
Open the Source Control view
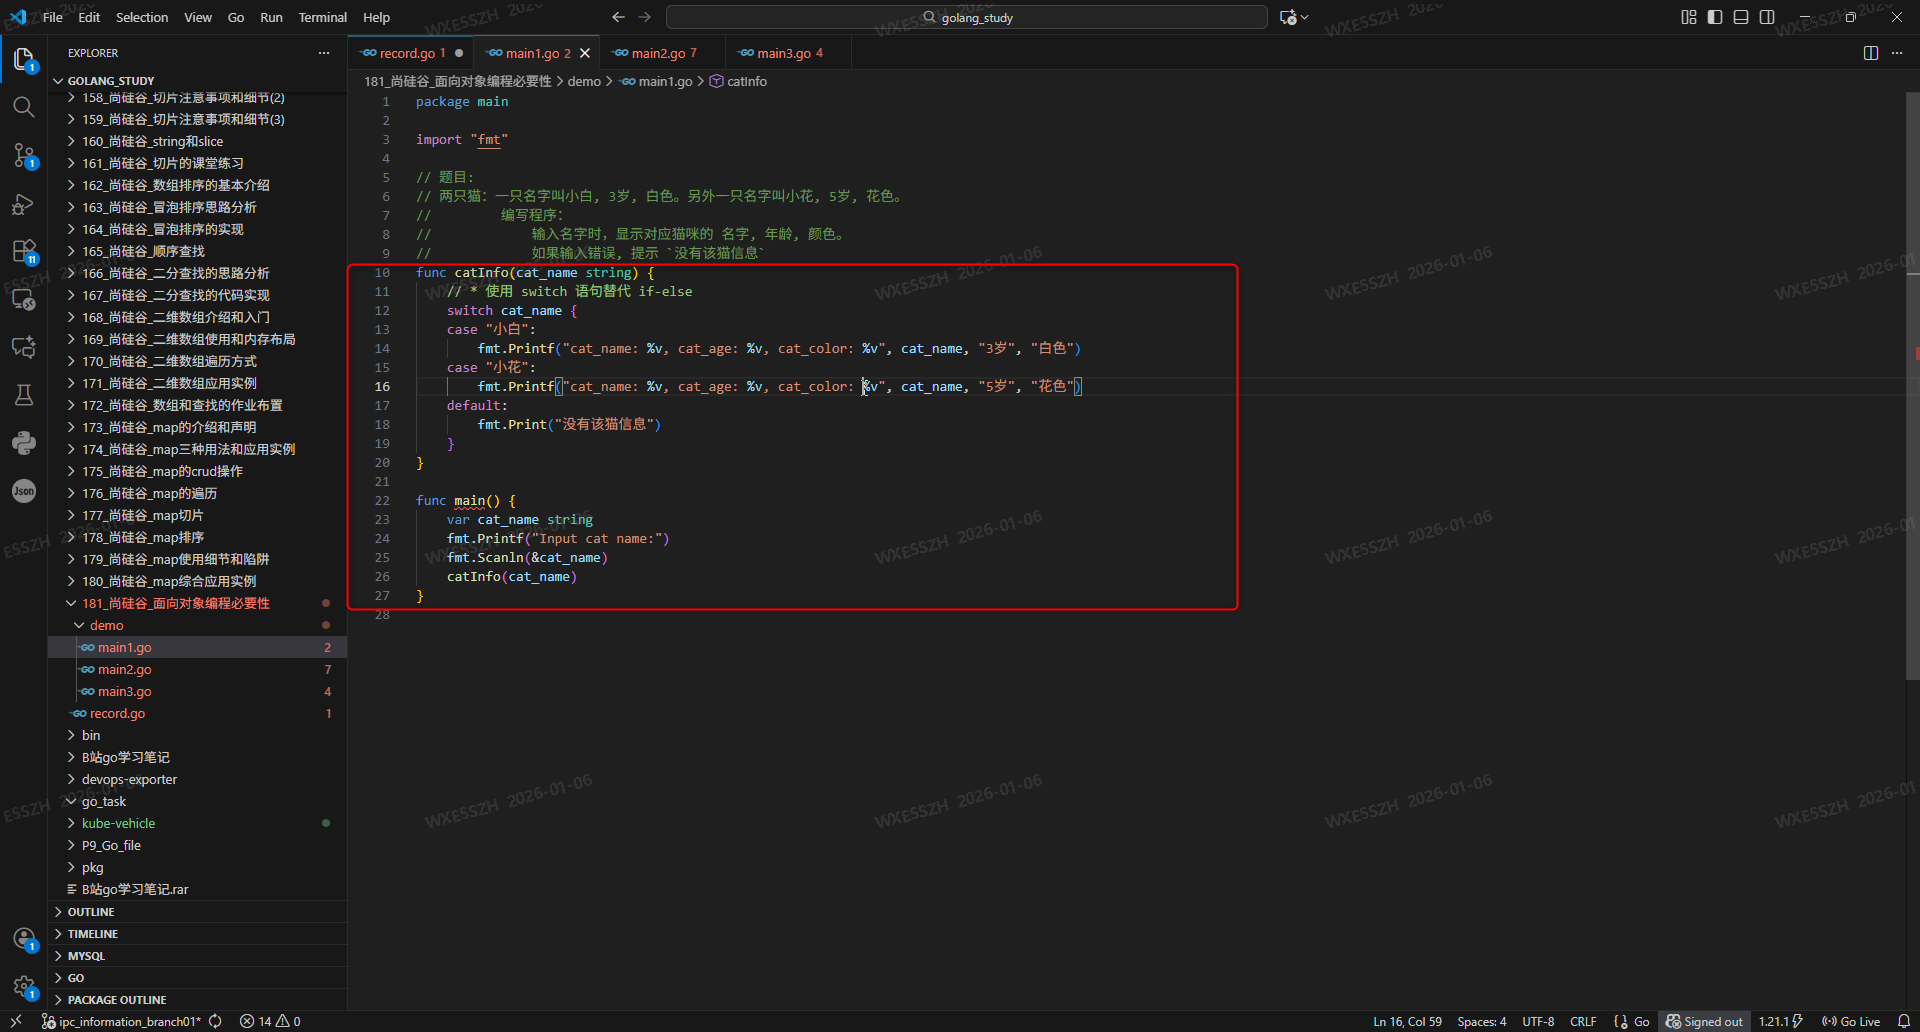tap(24, 155)
